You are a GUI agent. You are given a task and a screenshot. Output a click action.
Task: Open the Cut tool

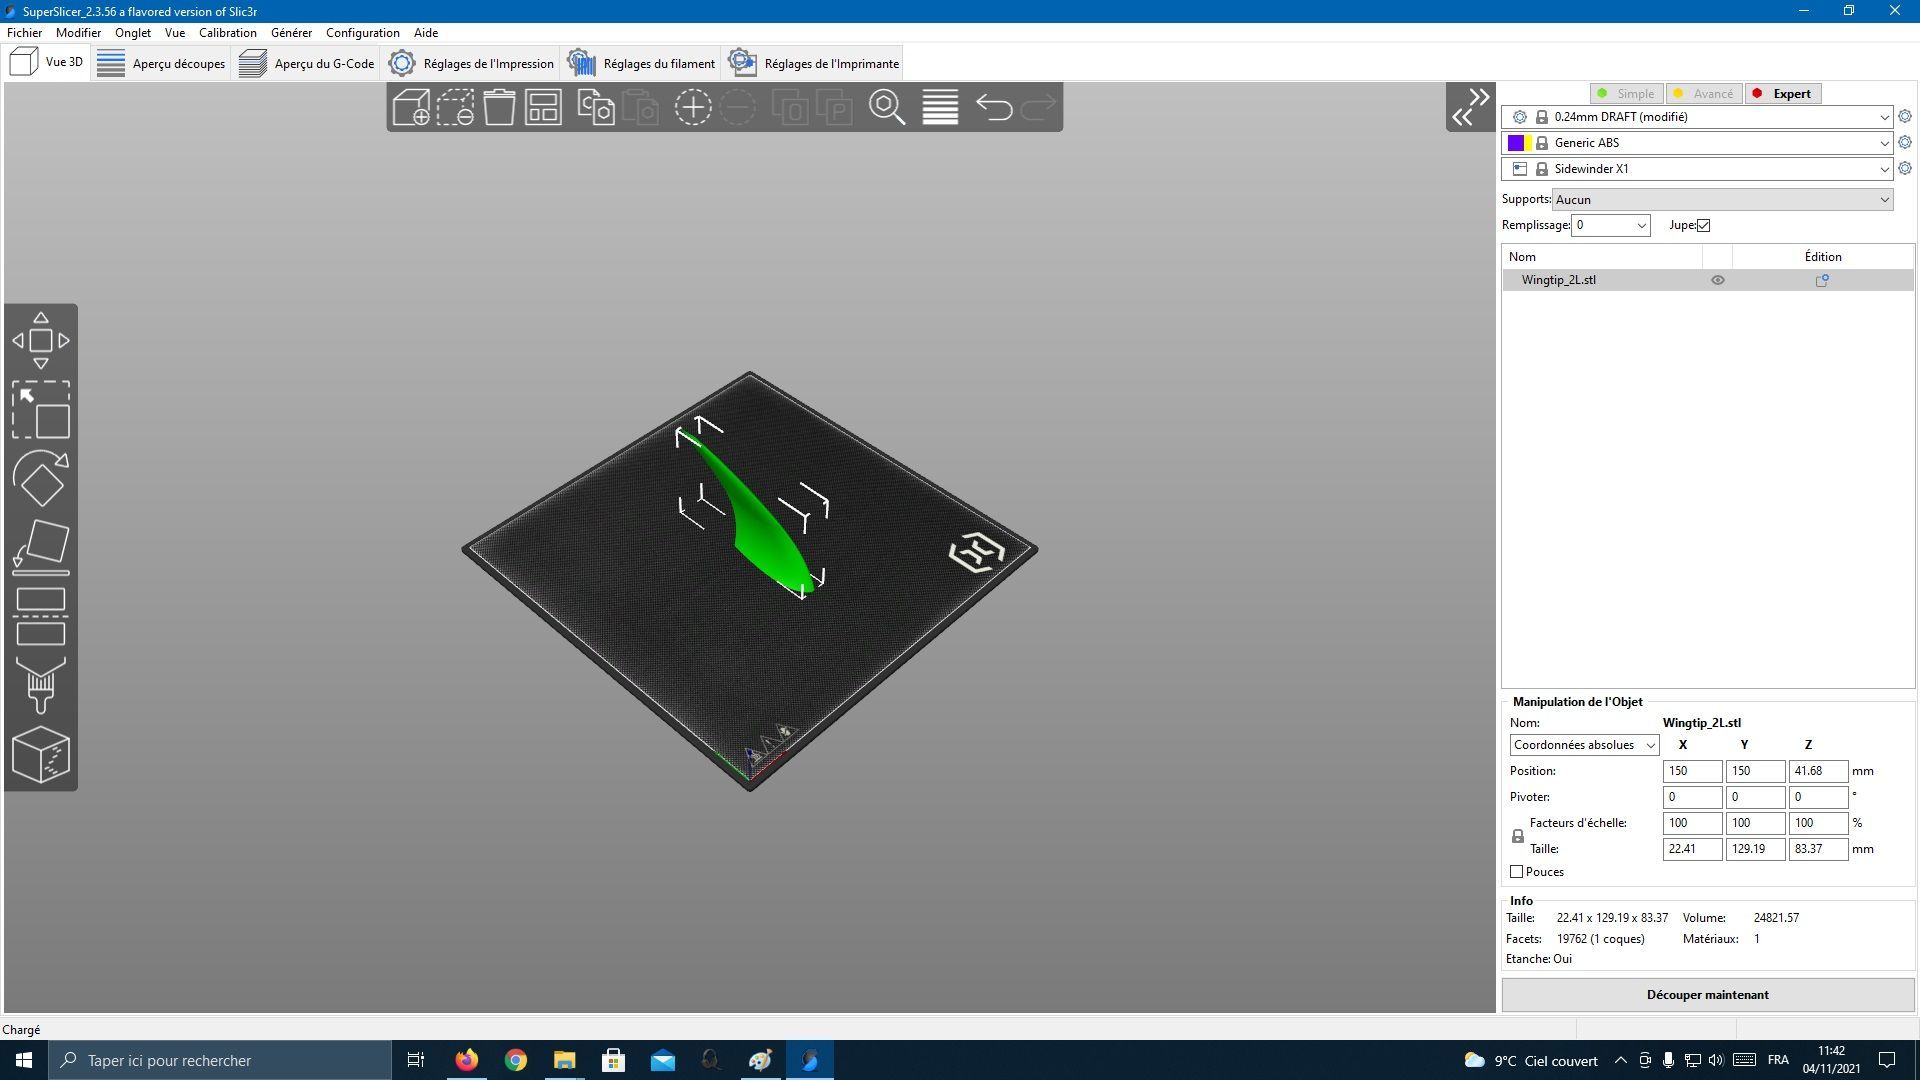(41, 616)
